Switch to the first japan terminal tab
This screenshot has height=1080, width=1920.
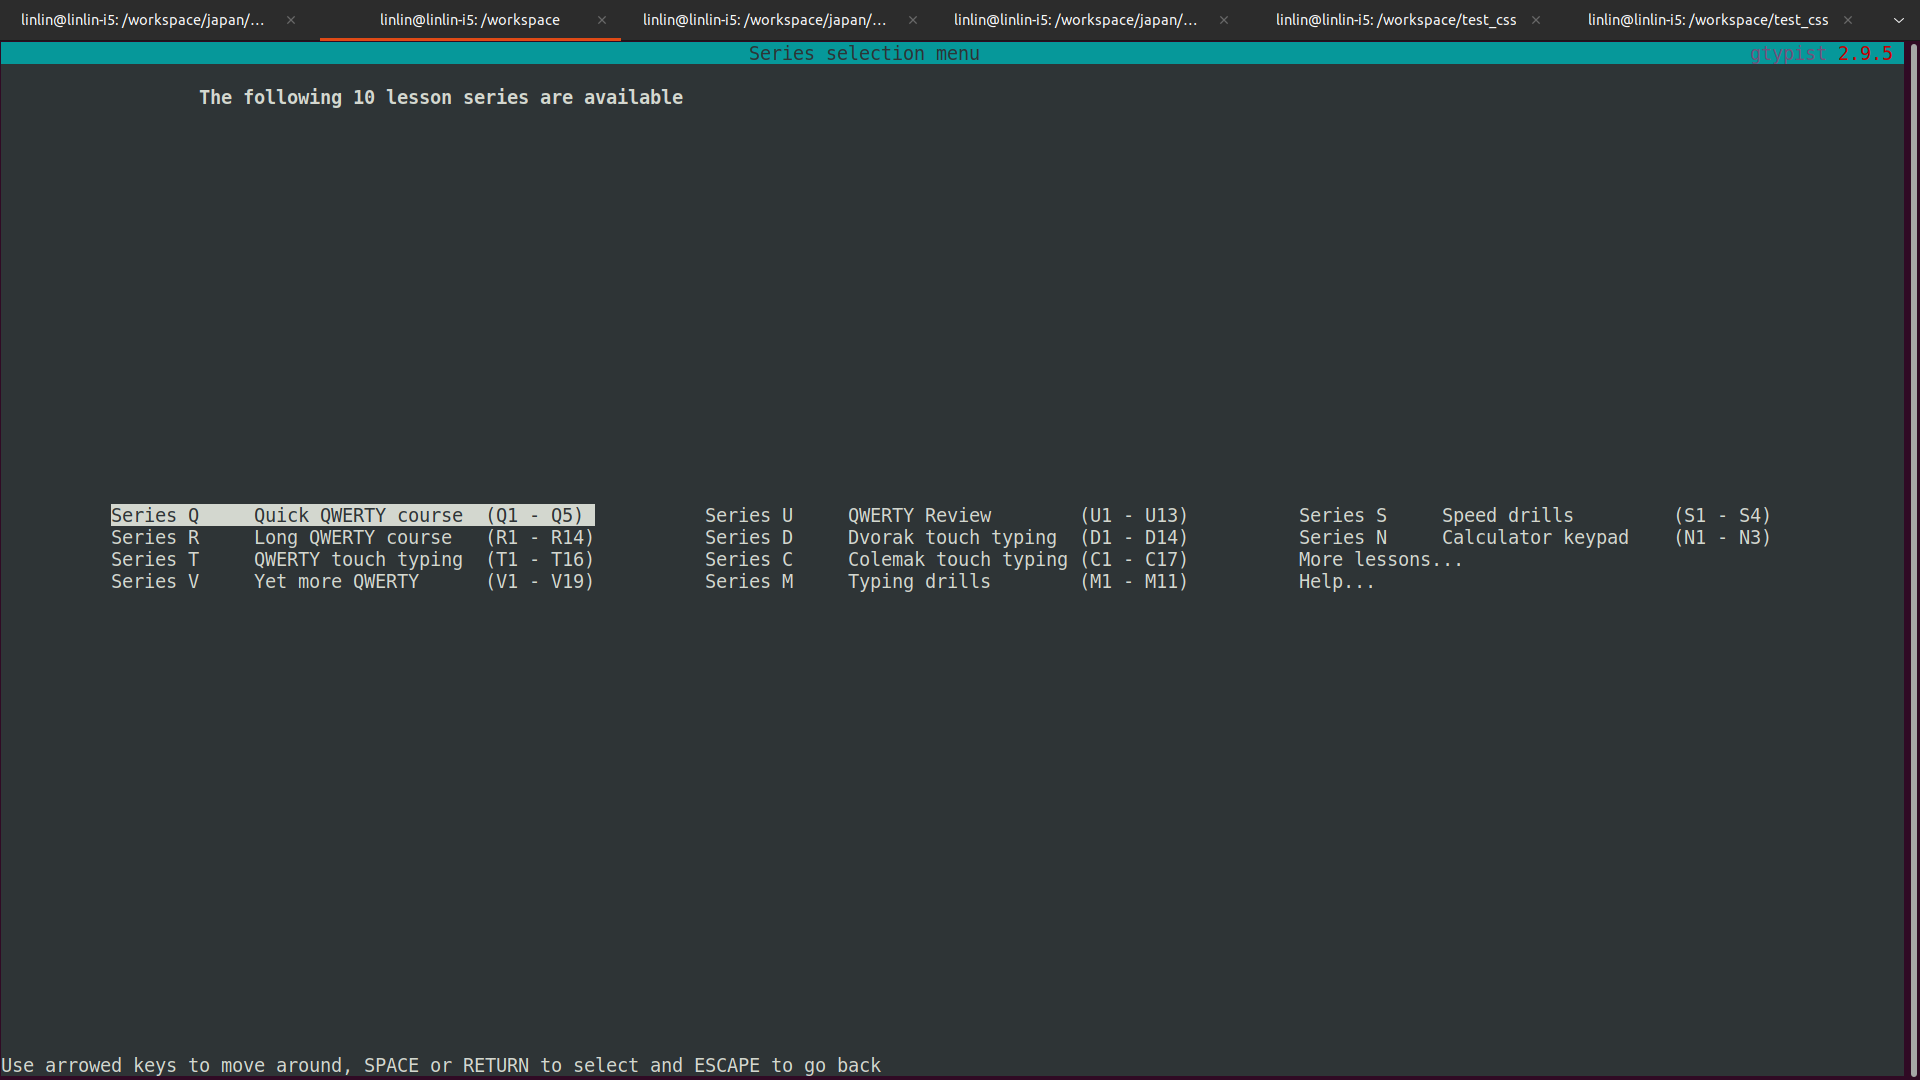click(x=142, y=20)
